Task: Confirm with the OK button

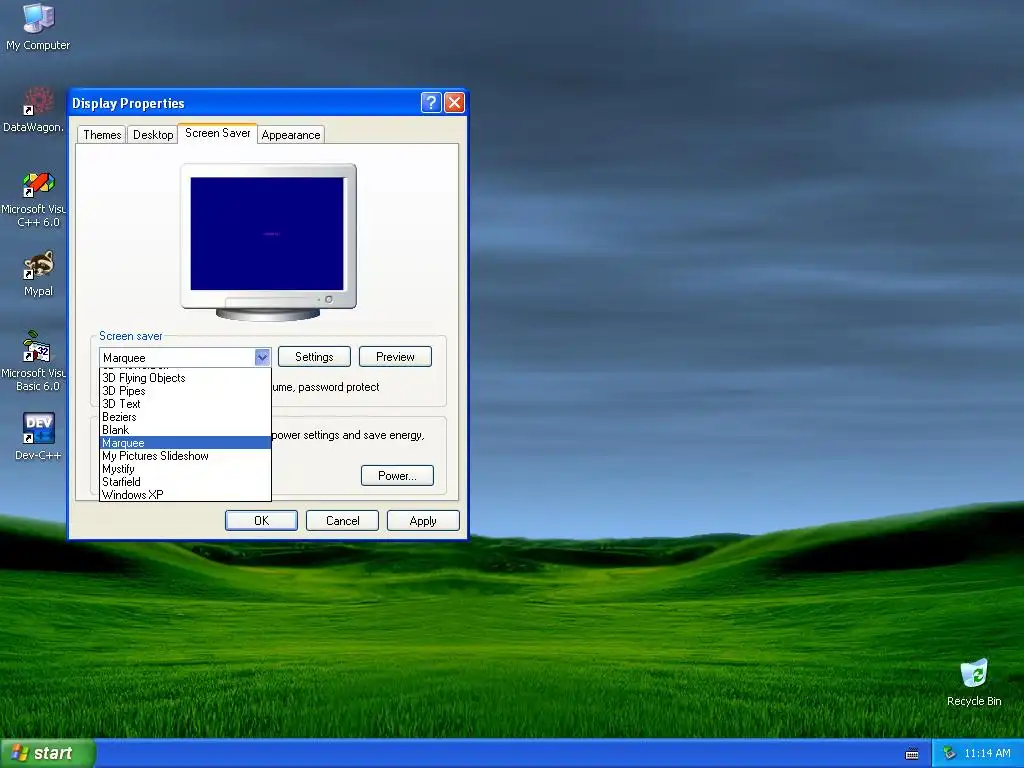Action: (x=261, y=520)
